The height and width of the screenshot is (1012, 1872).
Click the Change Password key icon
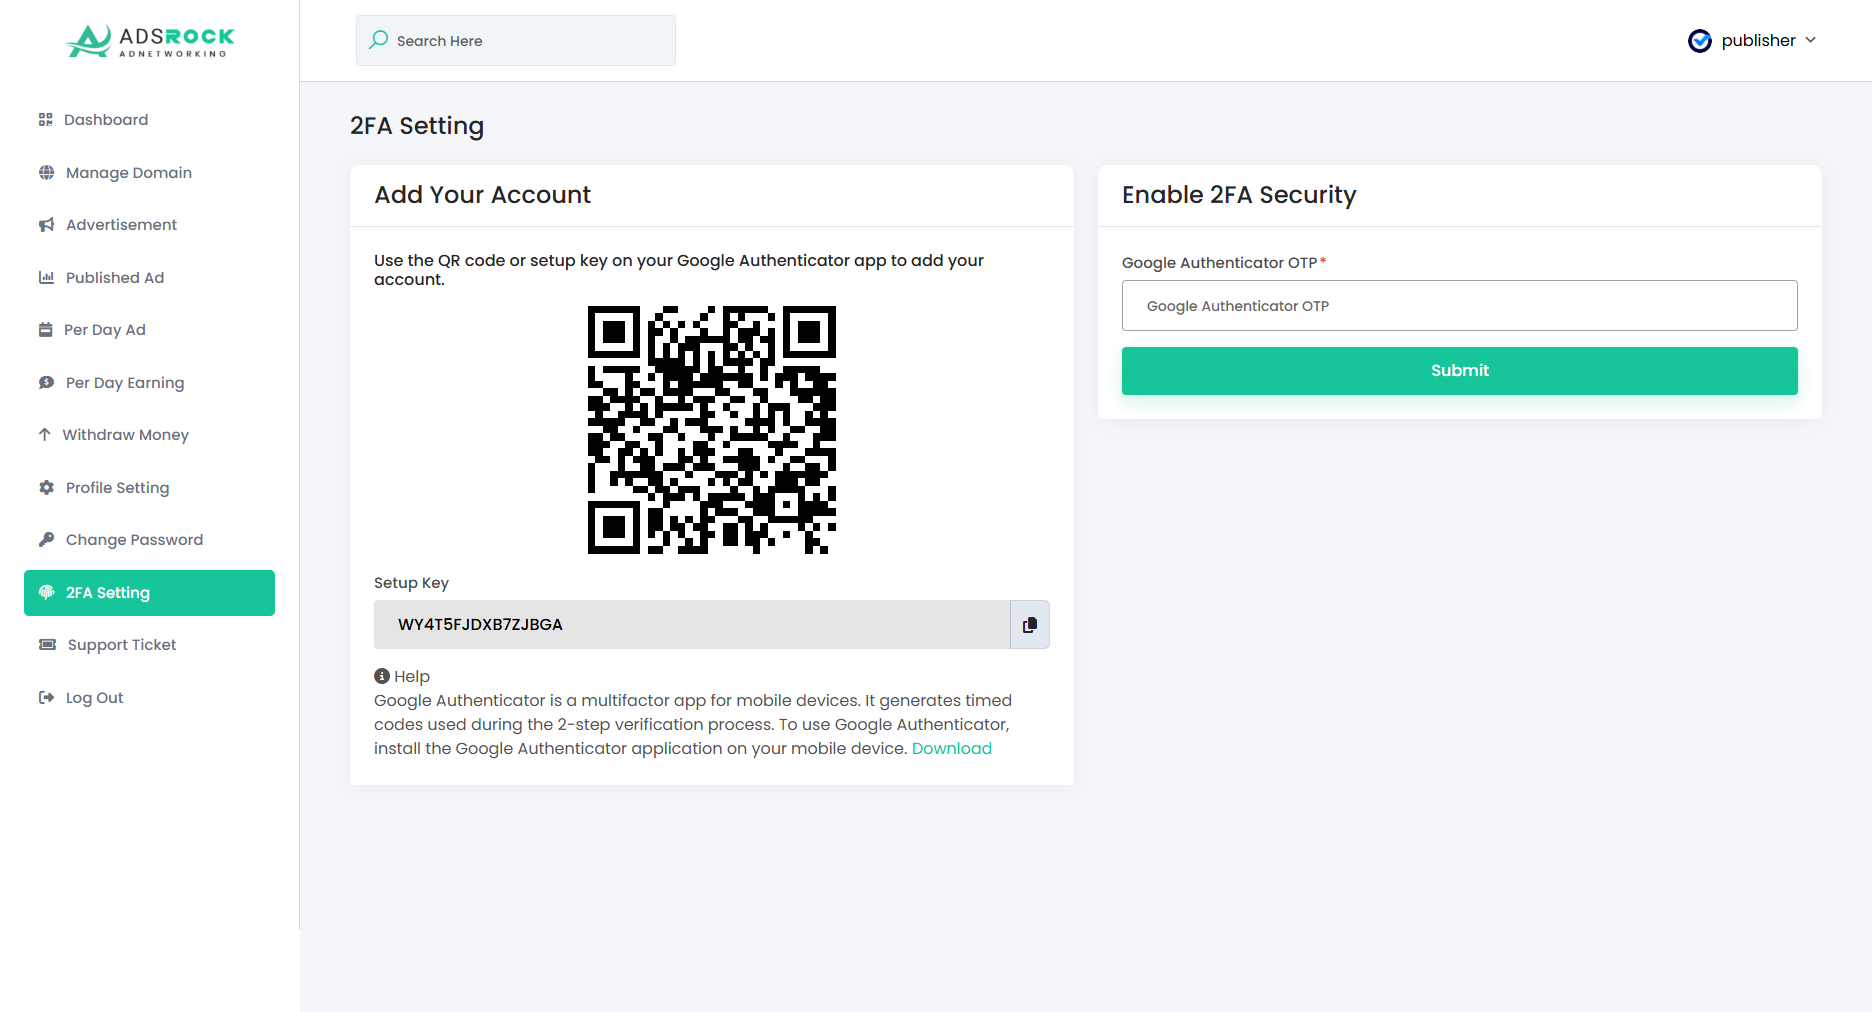[46, 540]
